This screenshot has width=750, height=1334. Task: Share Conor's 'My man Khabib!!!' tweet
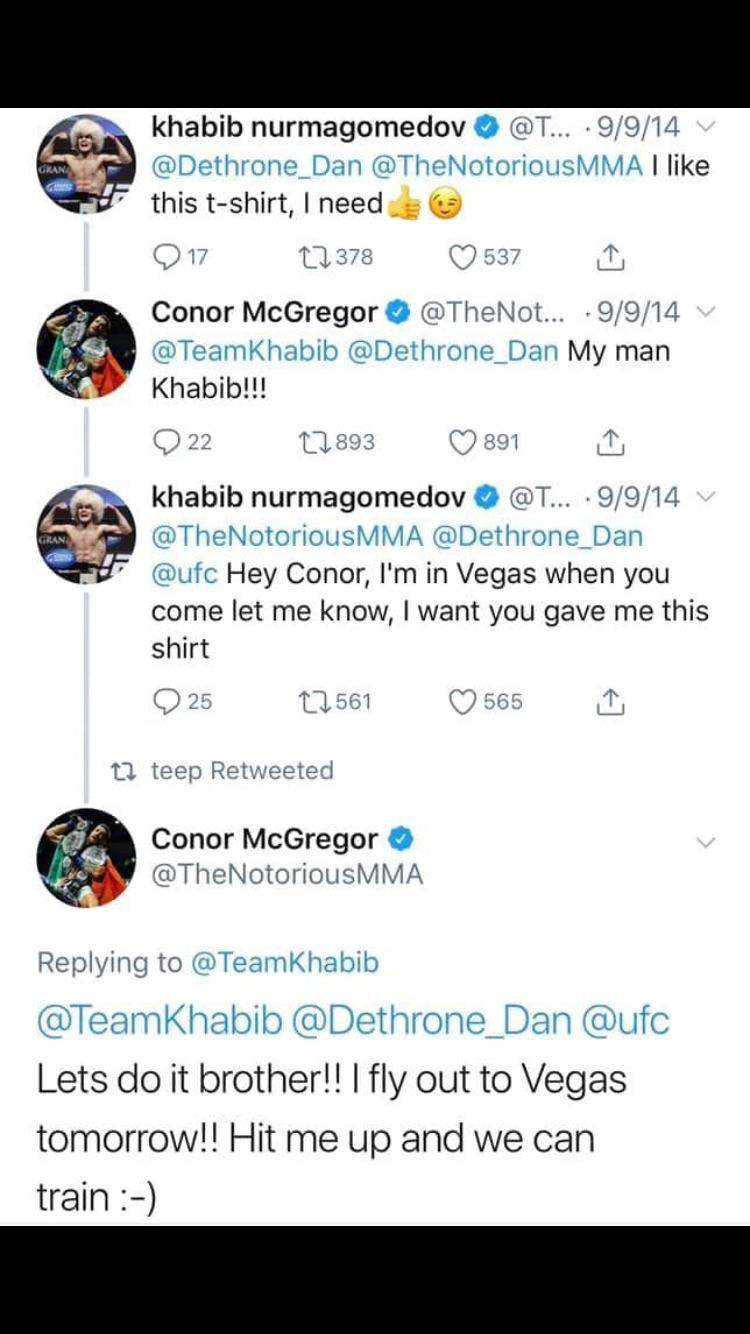click(609, 441)
